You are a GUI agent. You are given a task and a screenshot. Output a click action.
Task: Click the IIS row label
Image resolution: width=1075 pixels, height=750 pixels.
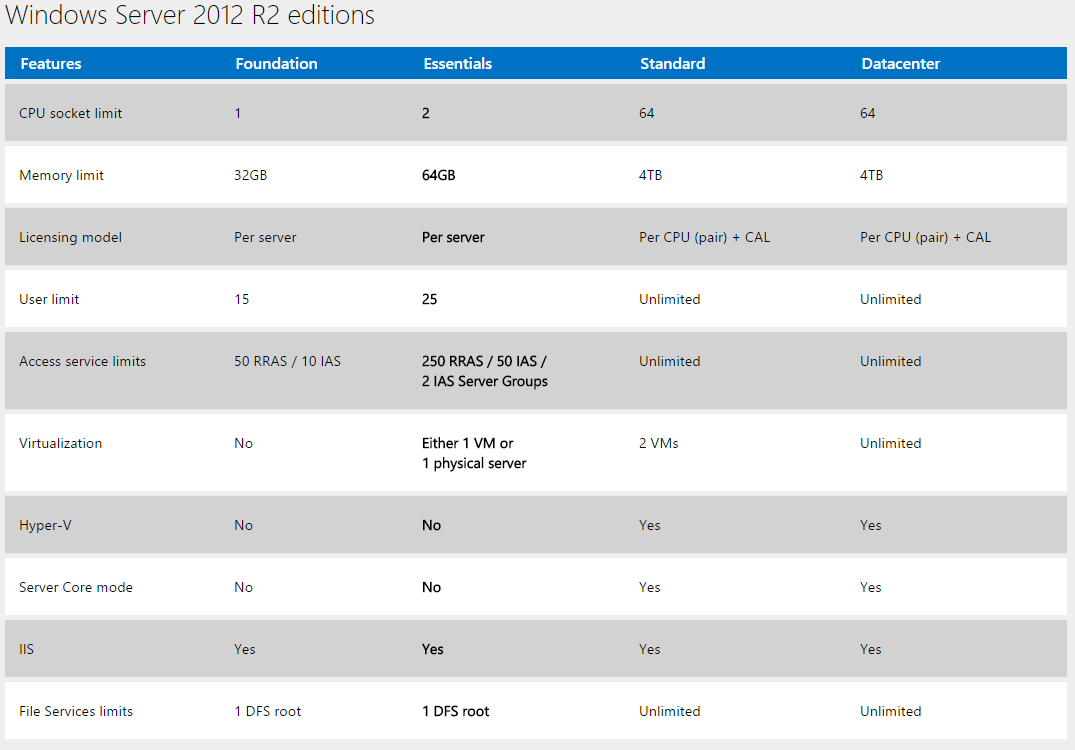click(x=26, y=649)
